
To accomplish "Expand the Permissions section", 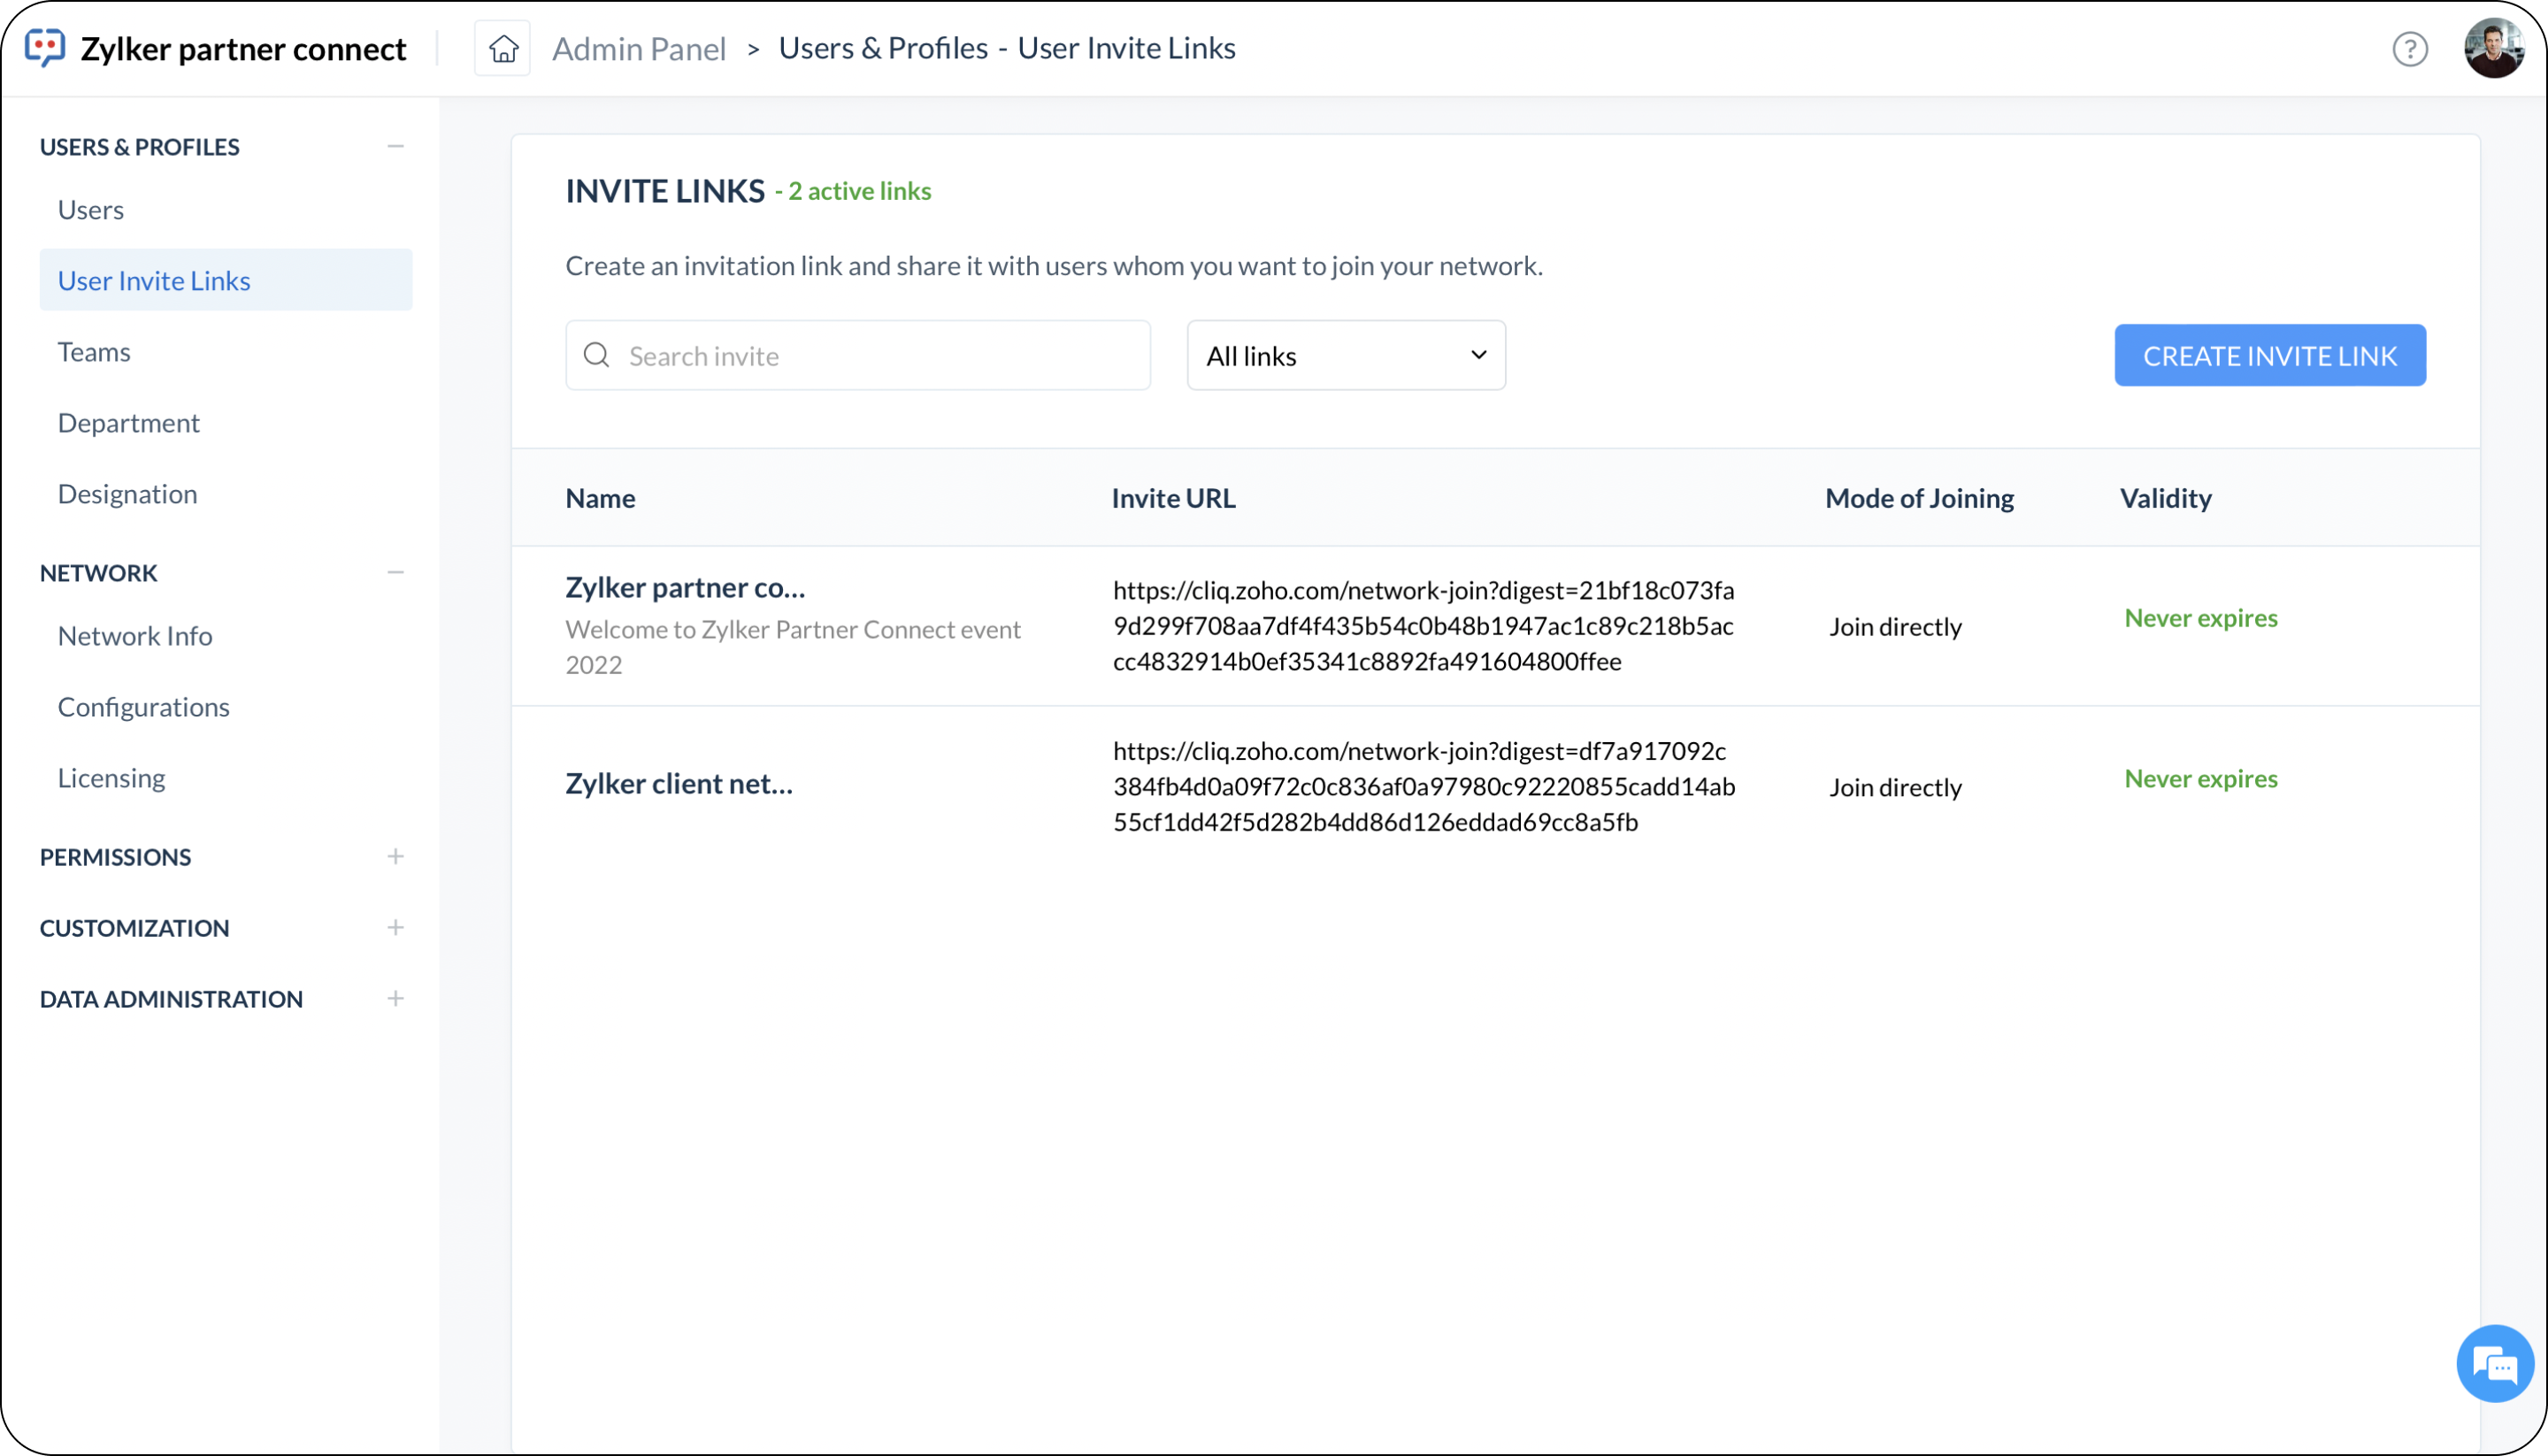I will tap(396, 857).
